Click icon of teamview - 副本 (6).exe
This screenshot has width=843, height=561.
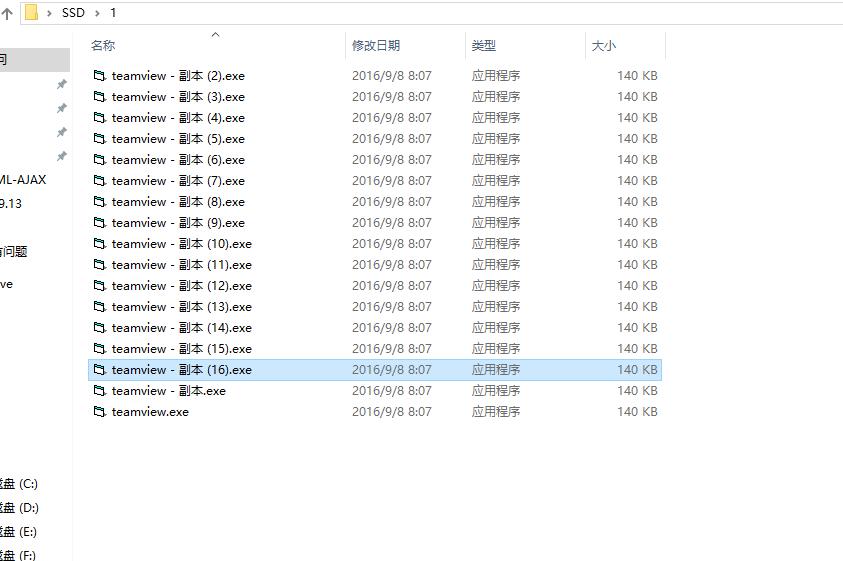pos(99,160)
